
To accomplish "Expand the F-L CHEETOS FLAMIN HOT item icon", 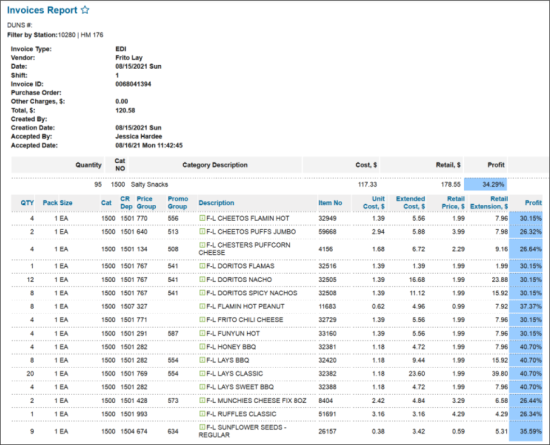I will [202, 218].
